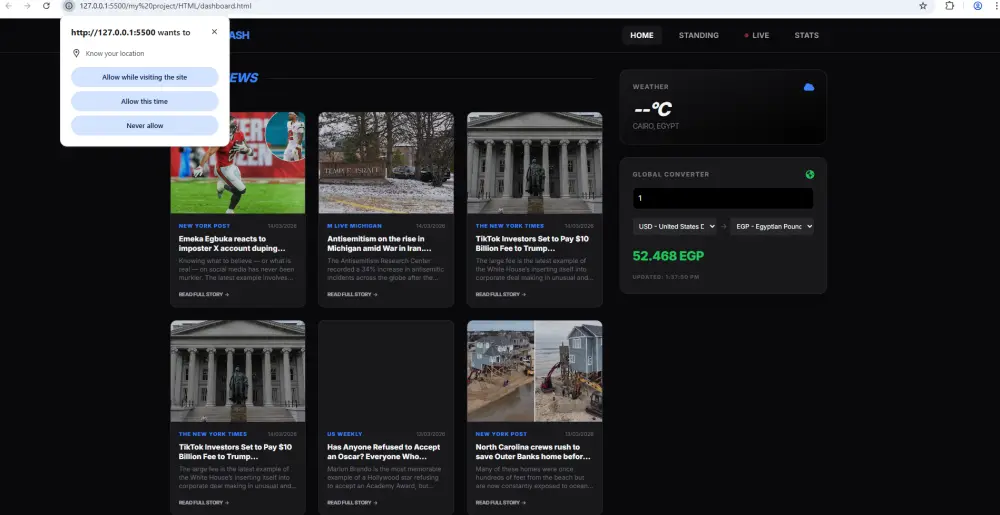This screenshot has width=1000, height=515.
Task: Click the --°C temperature reading
Action: coord(652,109)
